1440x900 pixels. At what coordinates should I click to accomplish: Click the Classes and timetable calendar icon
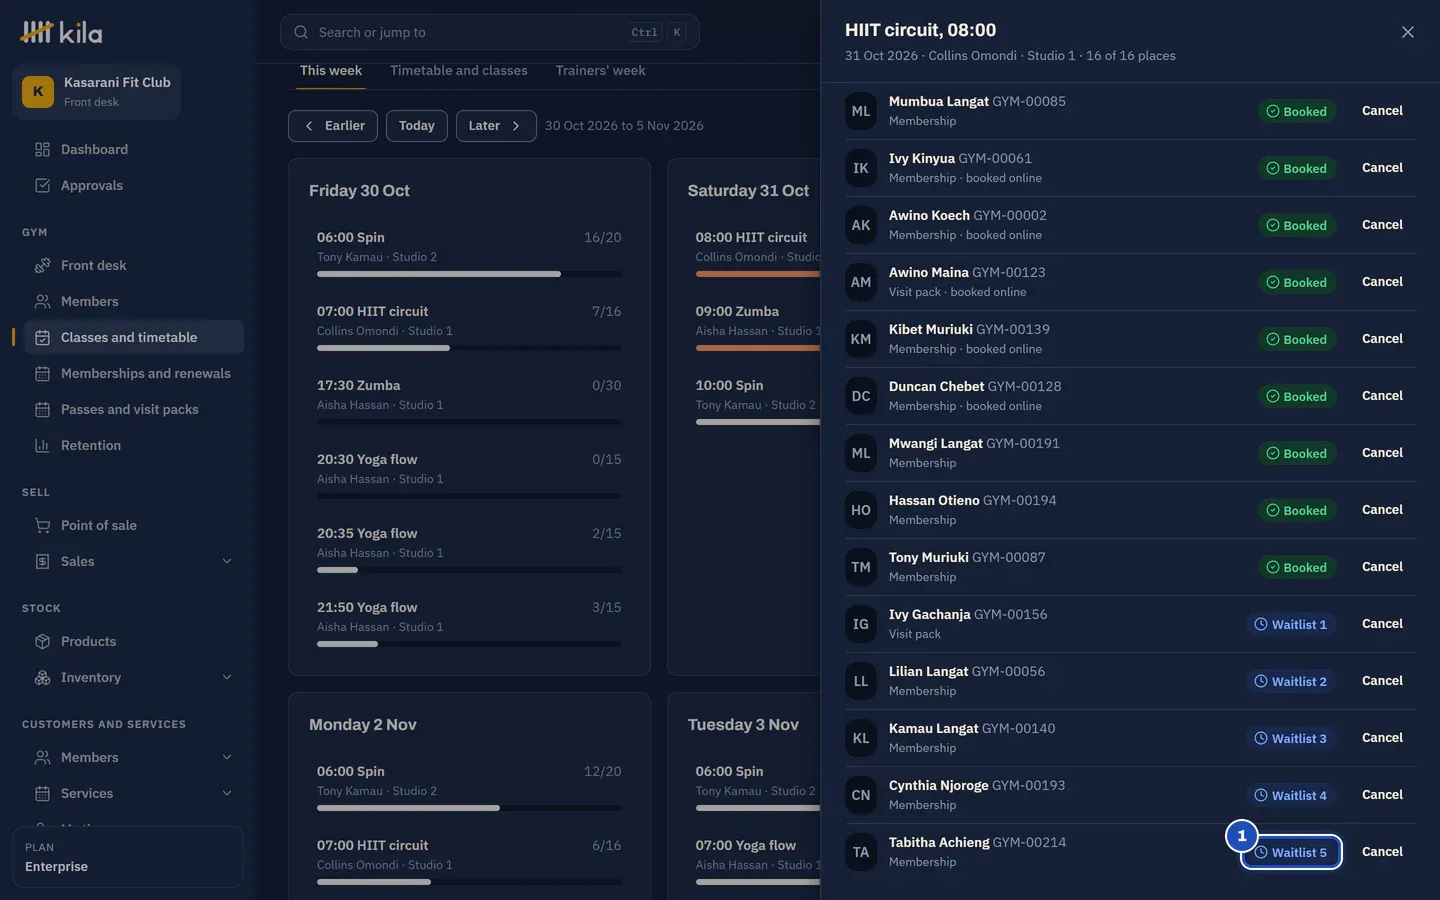(42, 338)
